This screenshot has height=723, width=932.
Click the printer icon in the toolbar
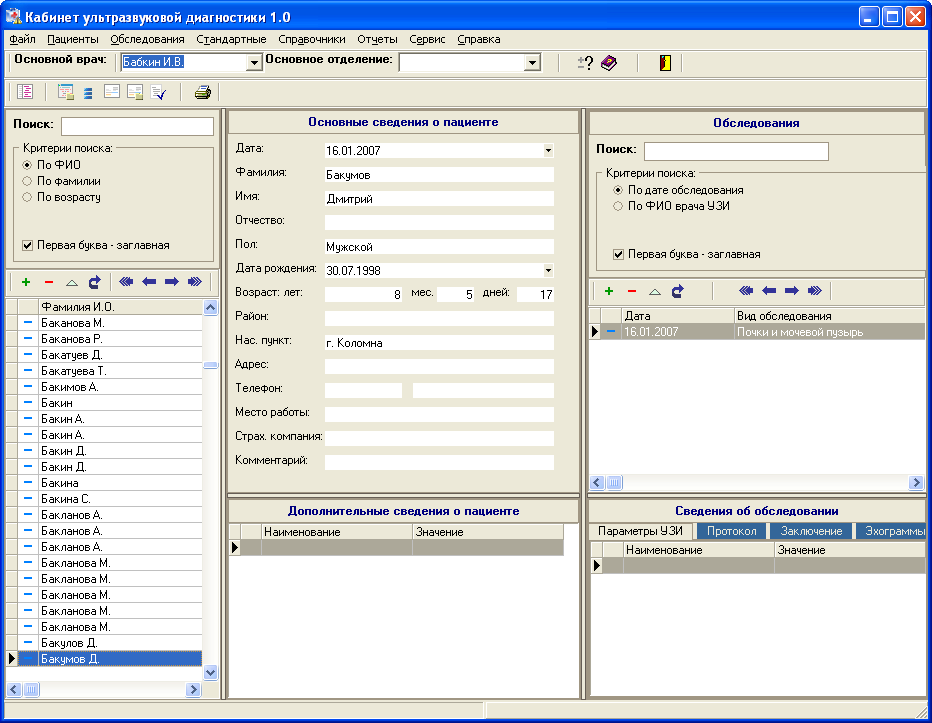point(202,93)
